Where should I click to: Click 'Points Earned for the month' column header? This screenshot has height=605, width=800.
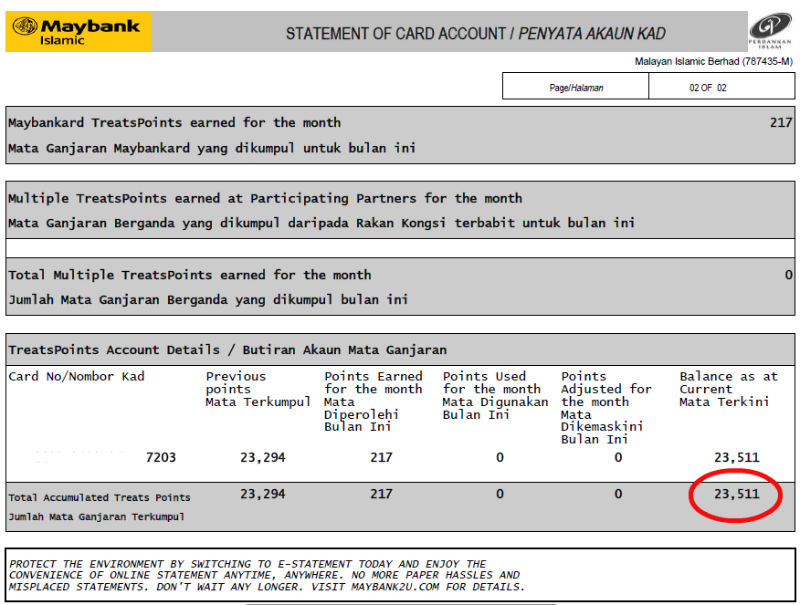pos(373,401)
